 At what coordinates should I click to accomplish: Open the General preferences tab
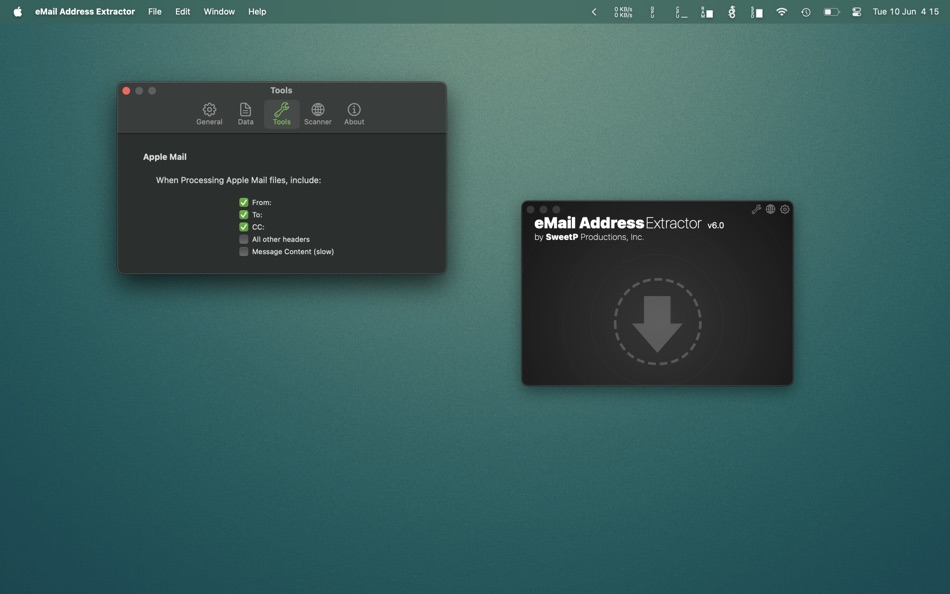(209, 114)
